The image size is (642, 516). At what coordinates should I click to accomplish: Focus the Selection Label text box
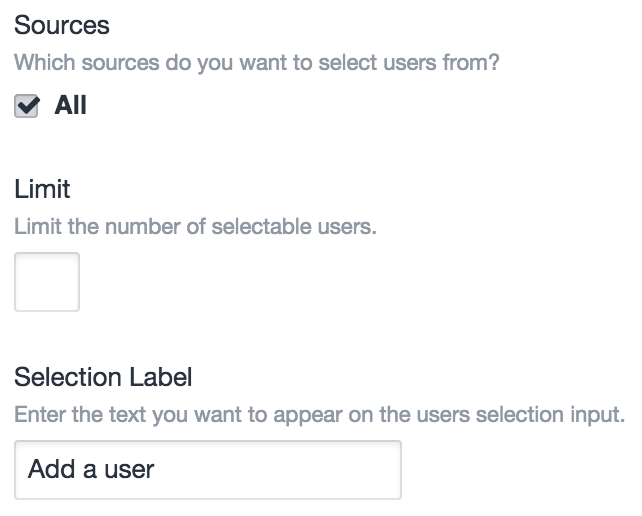pyautogui.click(x=208, y=470)
